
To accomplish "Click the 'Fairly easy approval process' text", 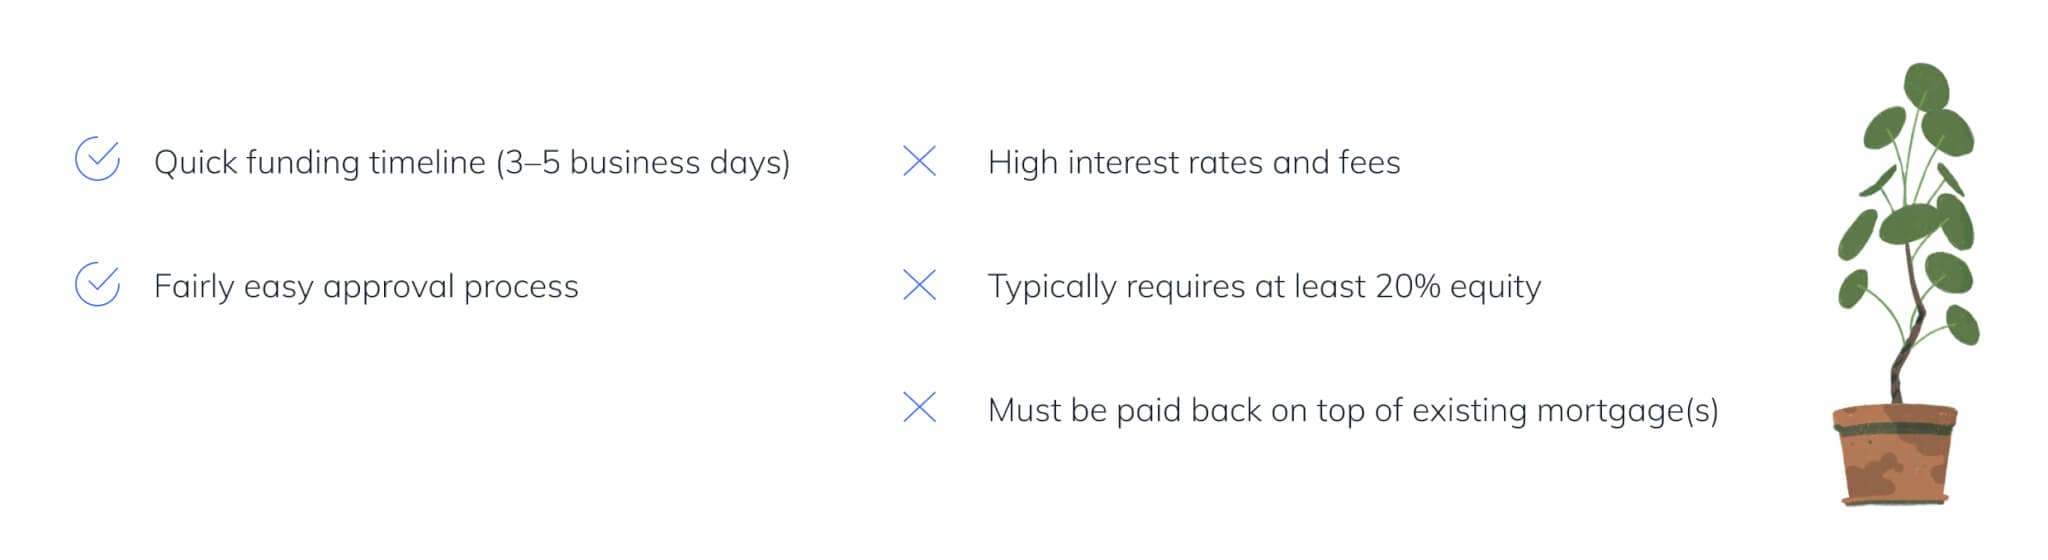I will point(366,287).
